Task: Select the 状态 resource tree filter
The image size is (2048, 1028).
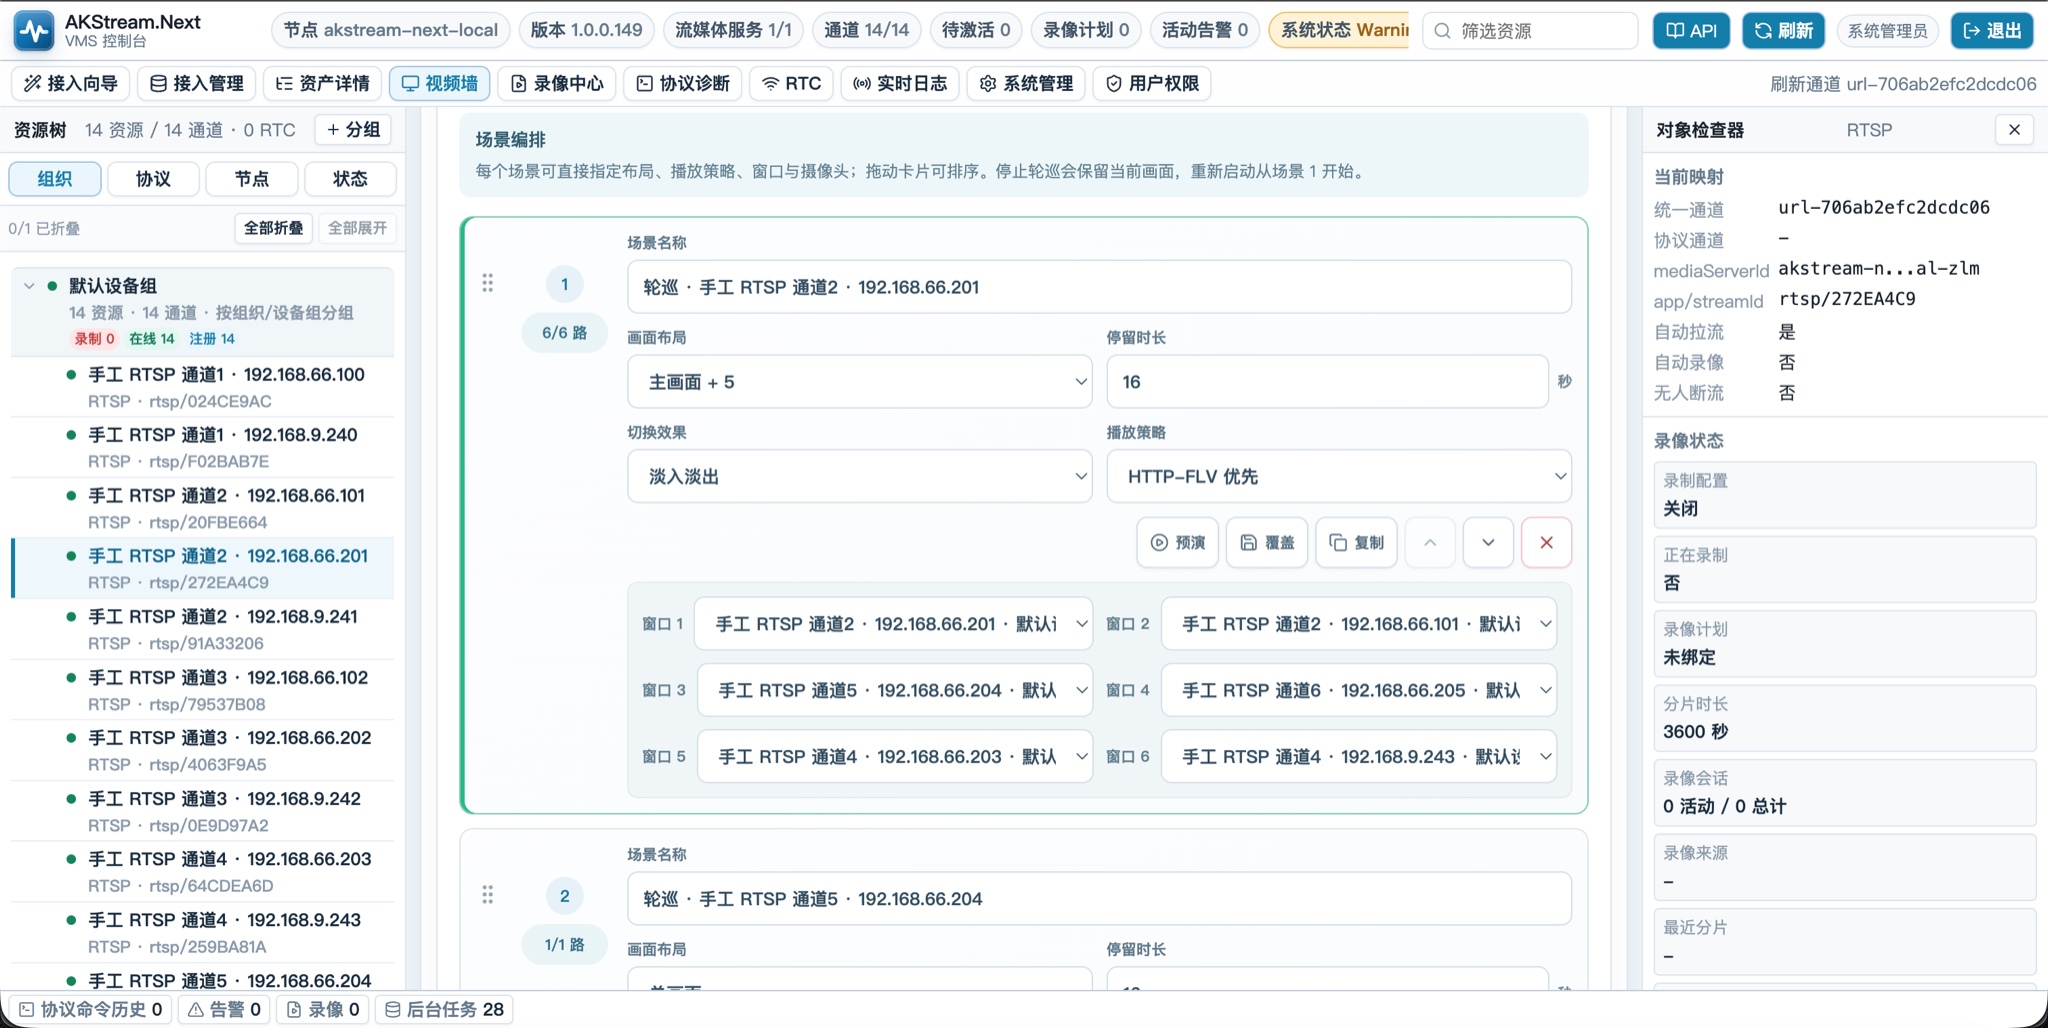Action: click(350, 179)
